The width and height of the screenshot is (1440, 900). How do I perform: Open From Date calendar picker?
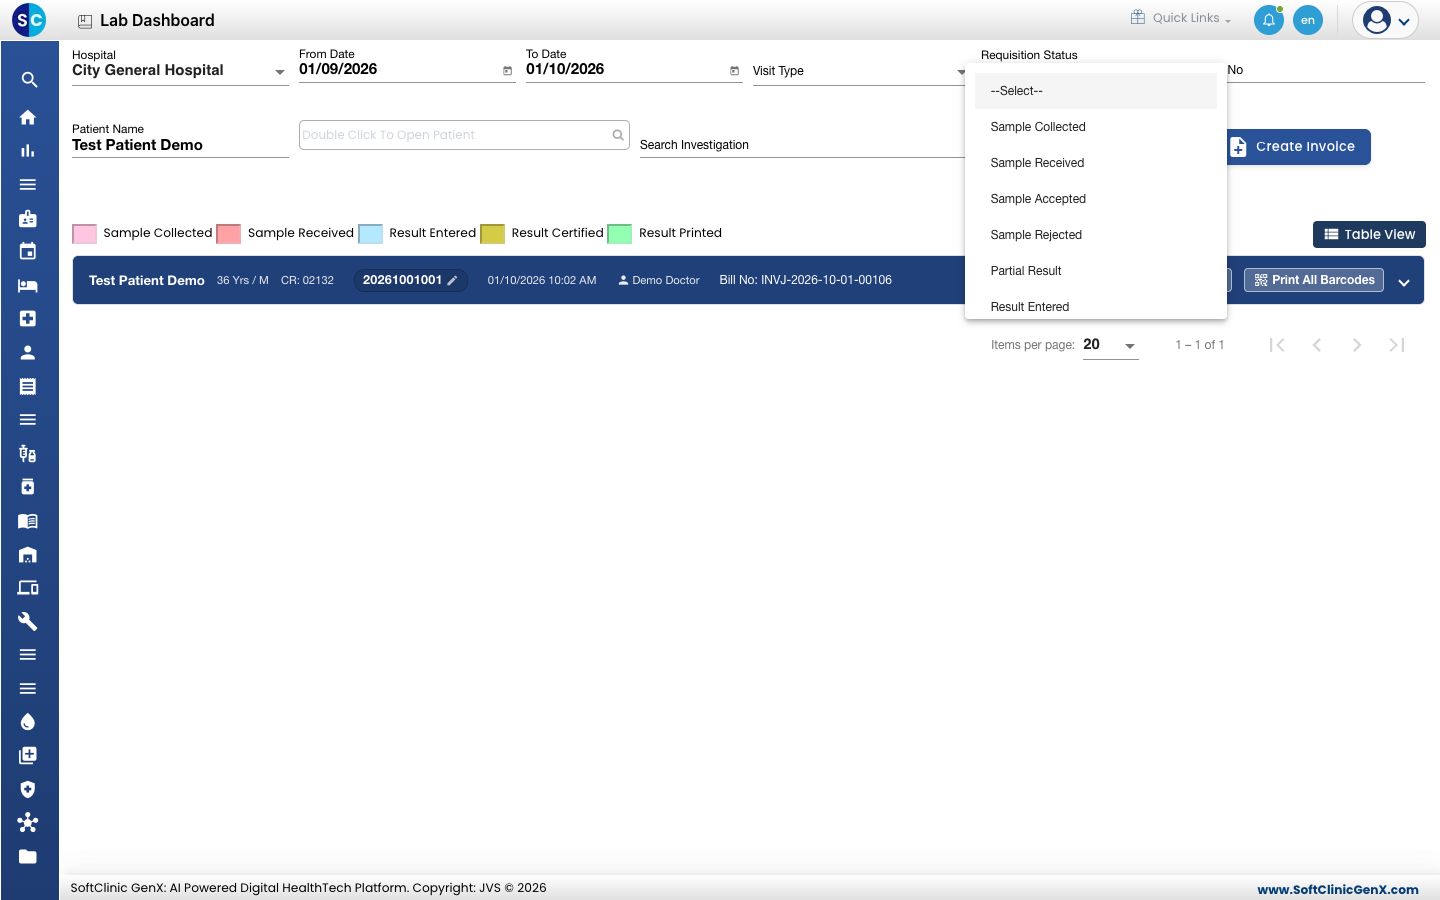[x=507, y=70]
